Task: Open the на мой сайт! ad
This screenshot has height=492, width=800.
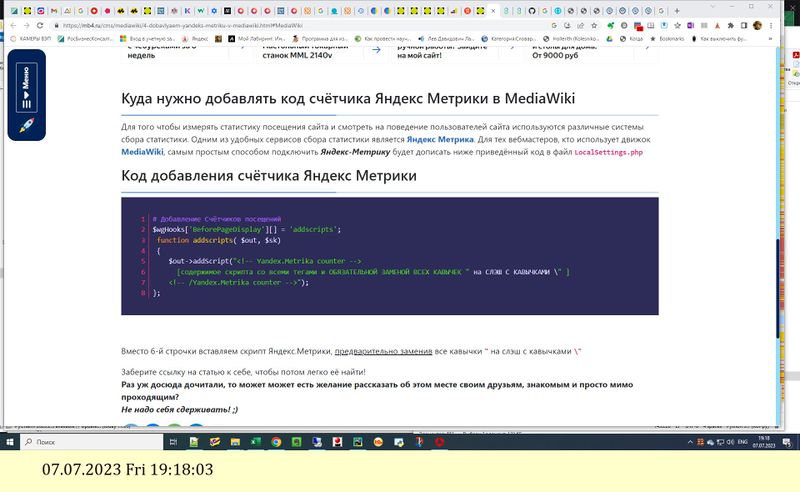Action: coord(419,55)
